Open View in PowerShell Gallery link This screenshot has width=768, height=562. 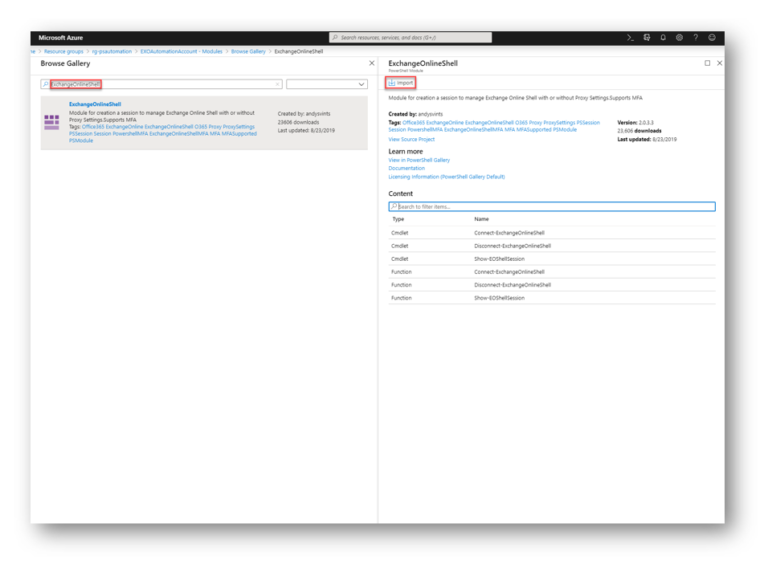coord(419,160)
